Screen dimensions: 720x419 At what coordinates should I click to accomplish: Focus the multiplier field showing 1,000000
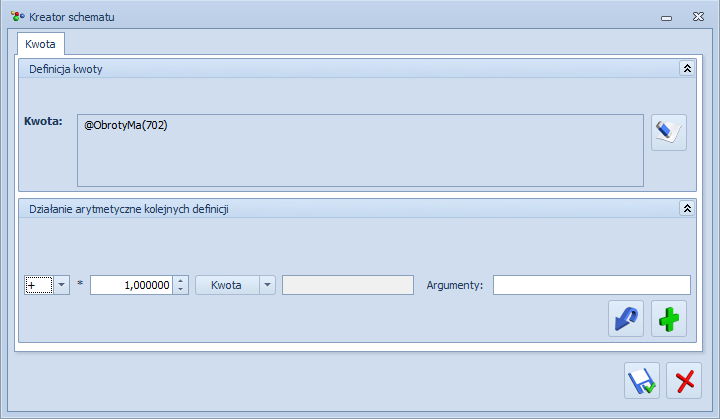tap(132, 285)
